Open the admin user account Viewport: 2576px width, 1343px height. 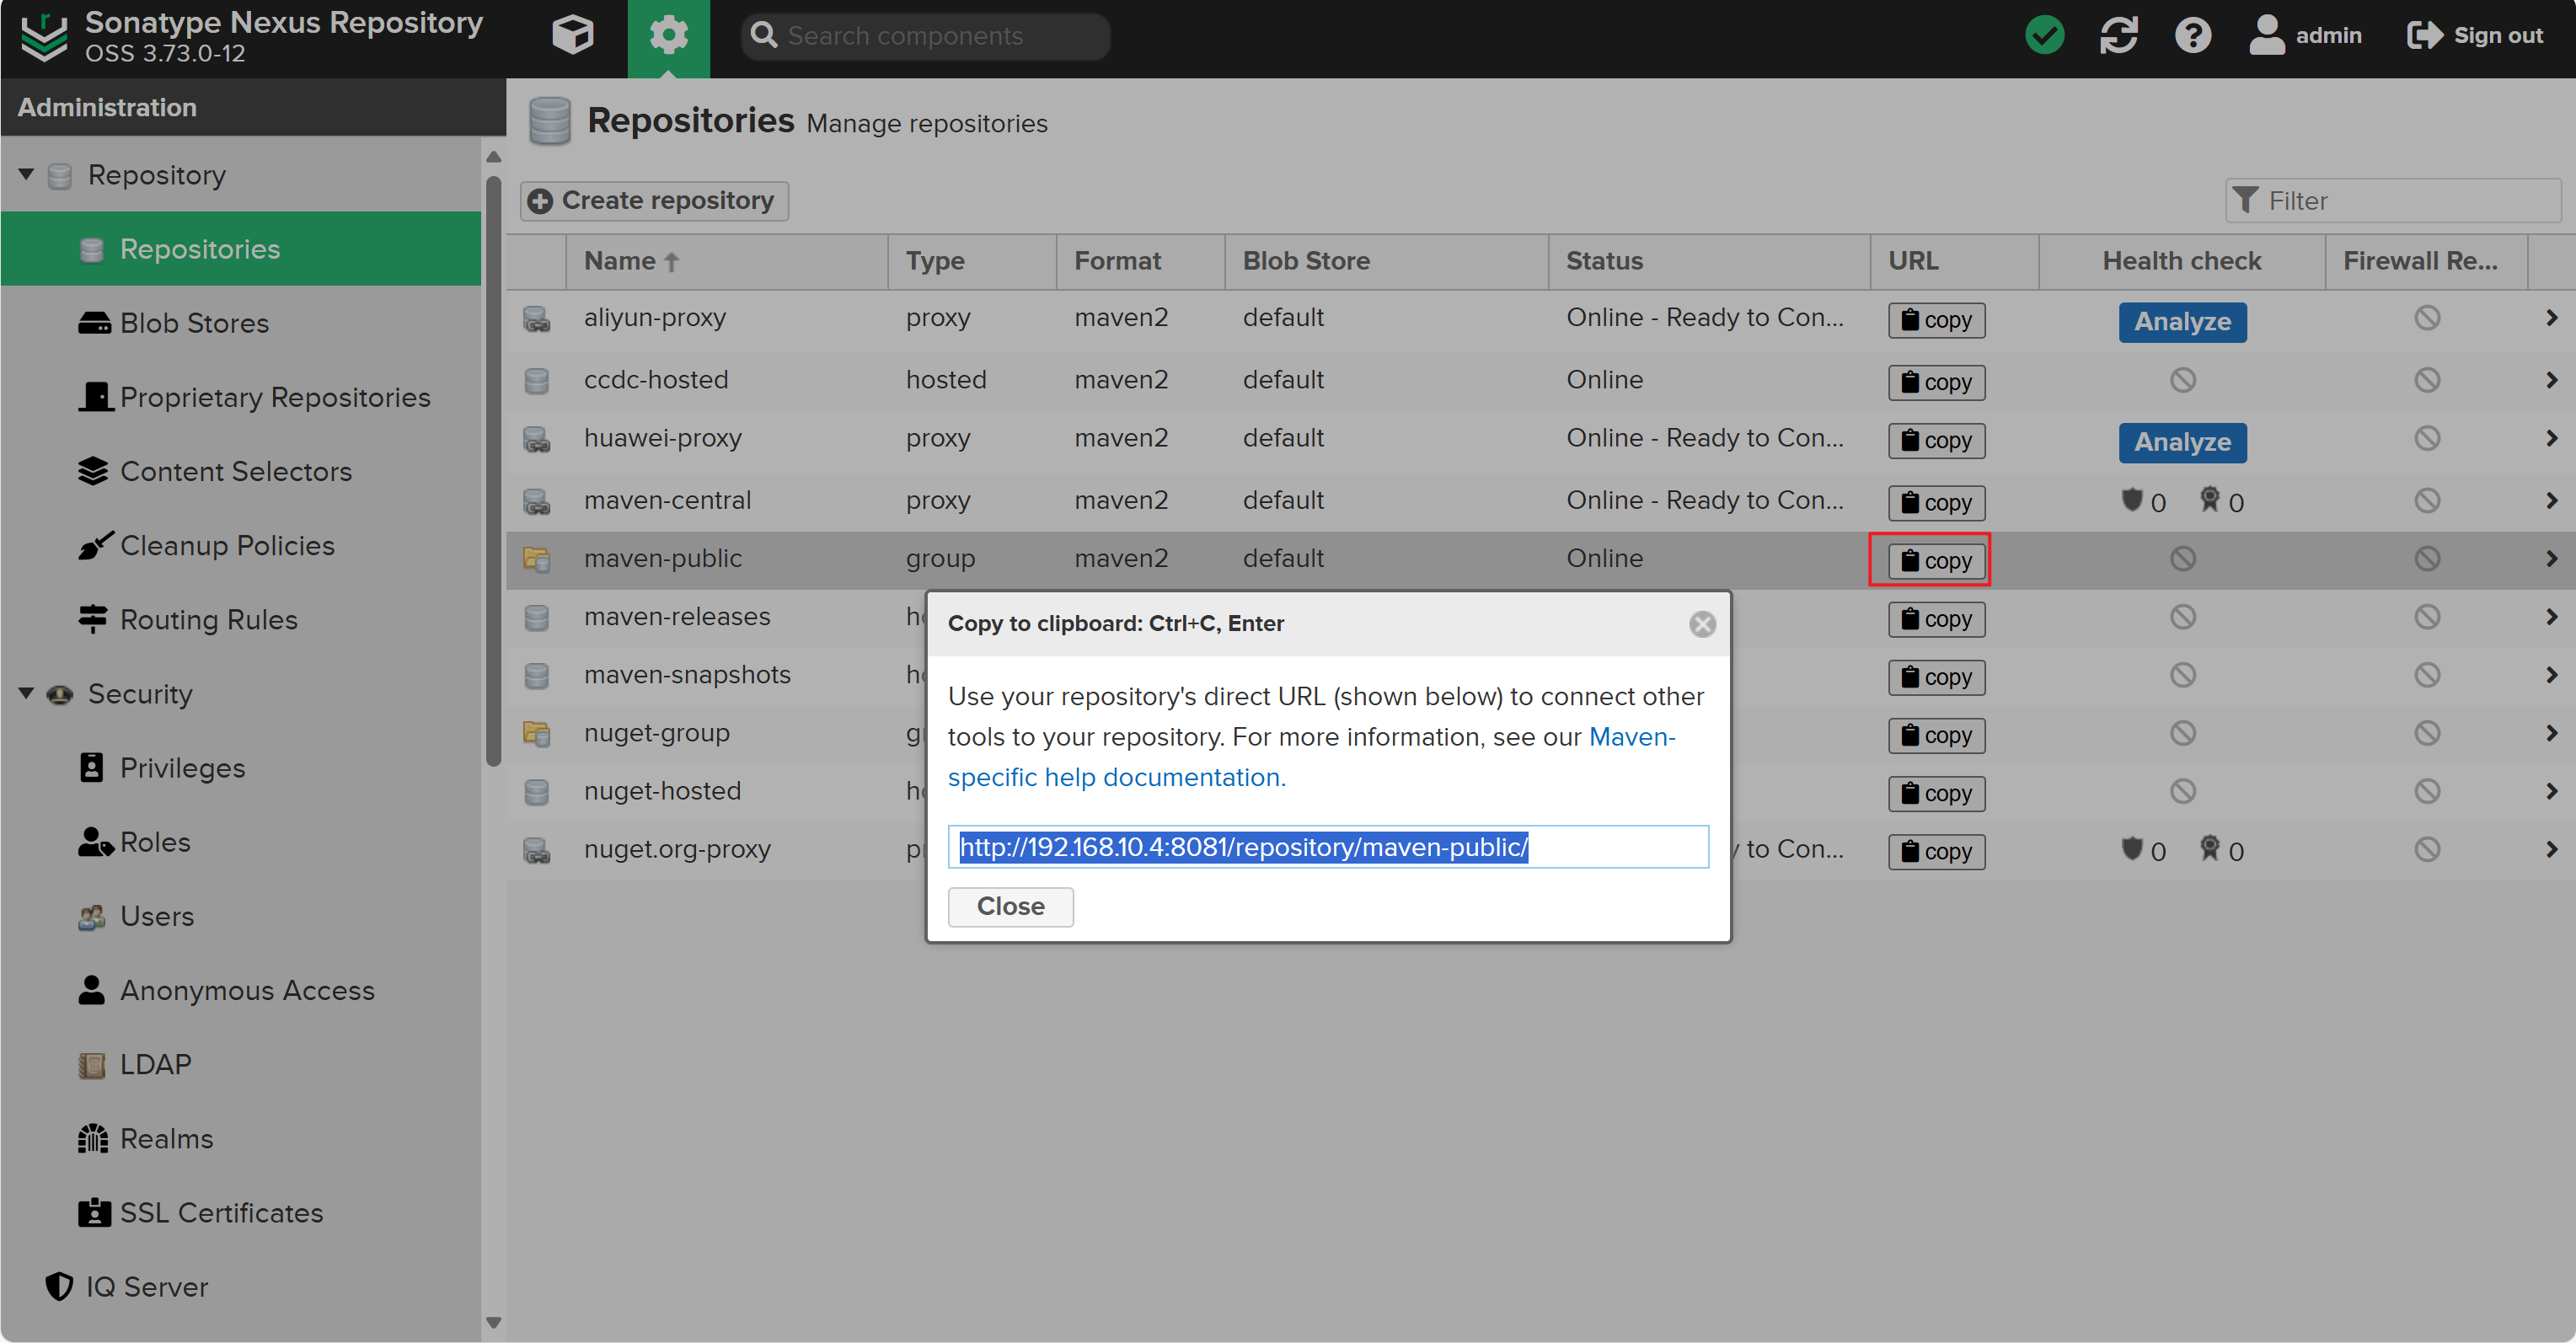tap(2305, 36)
